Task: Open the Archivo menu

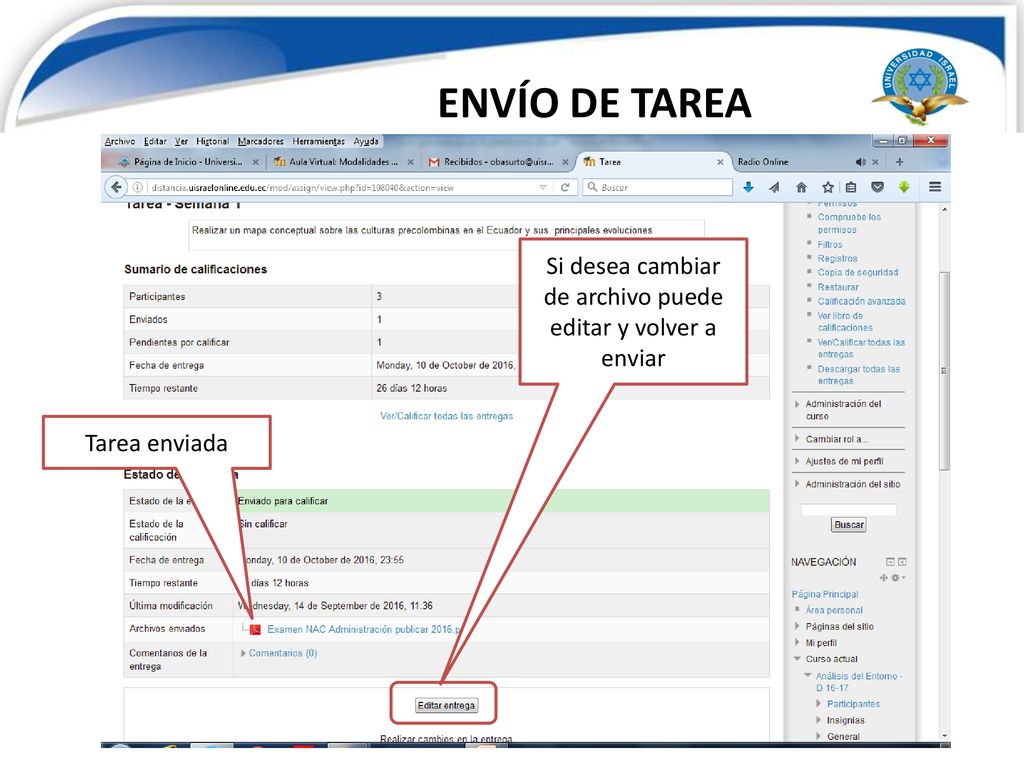Action: (x=120, y=141)
